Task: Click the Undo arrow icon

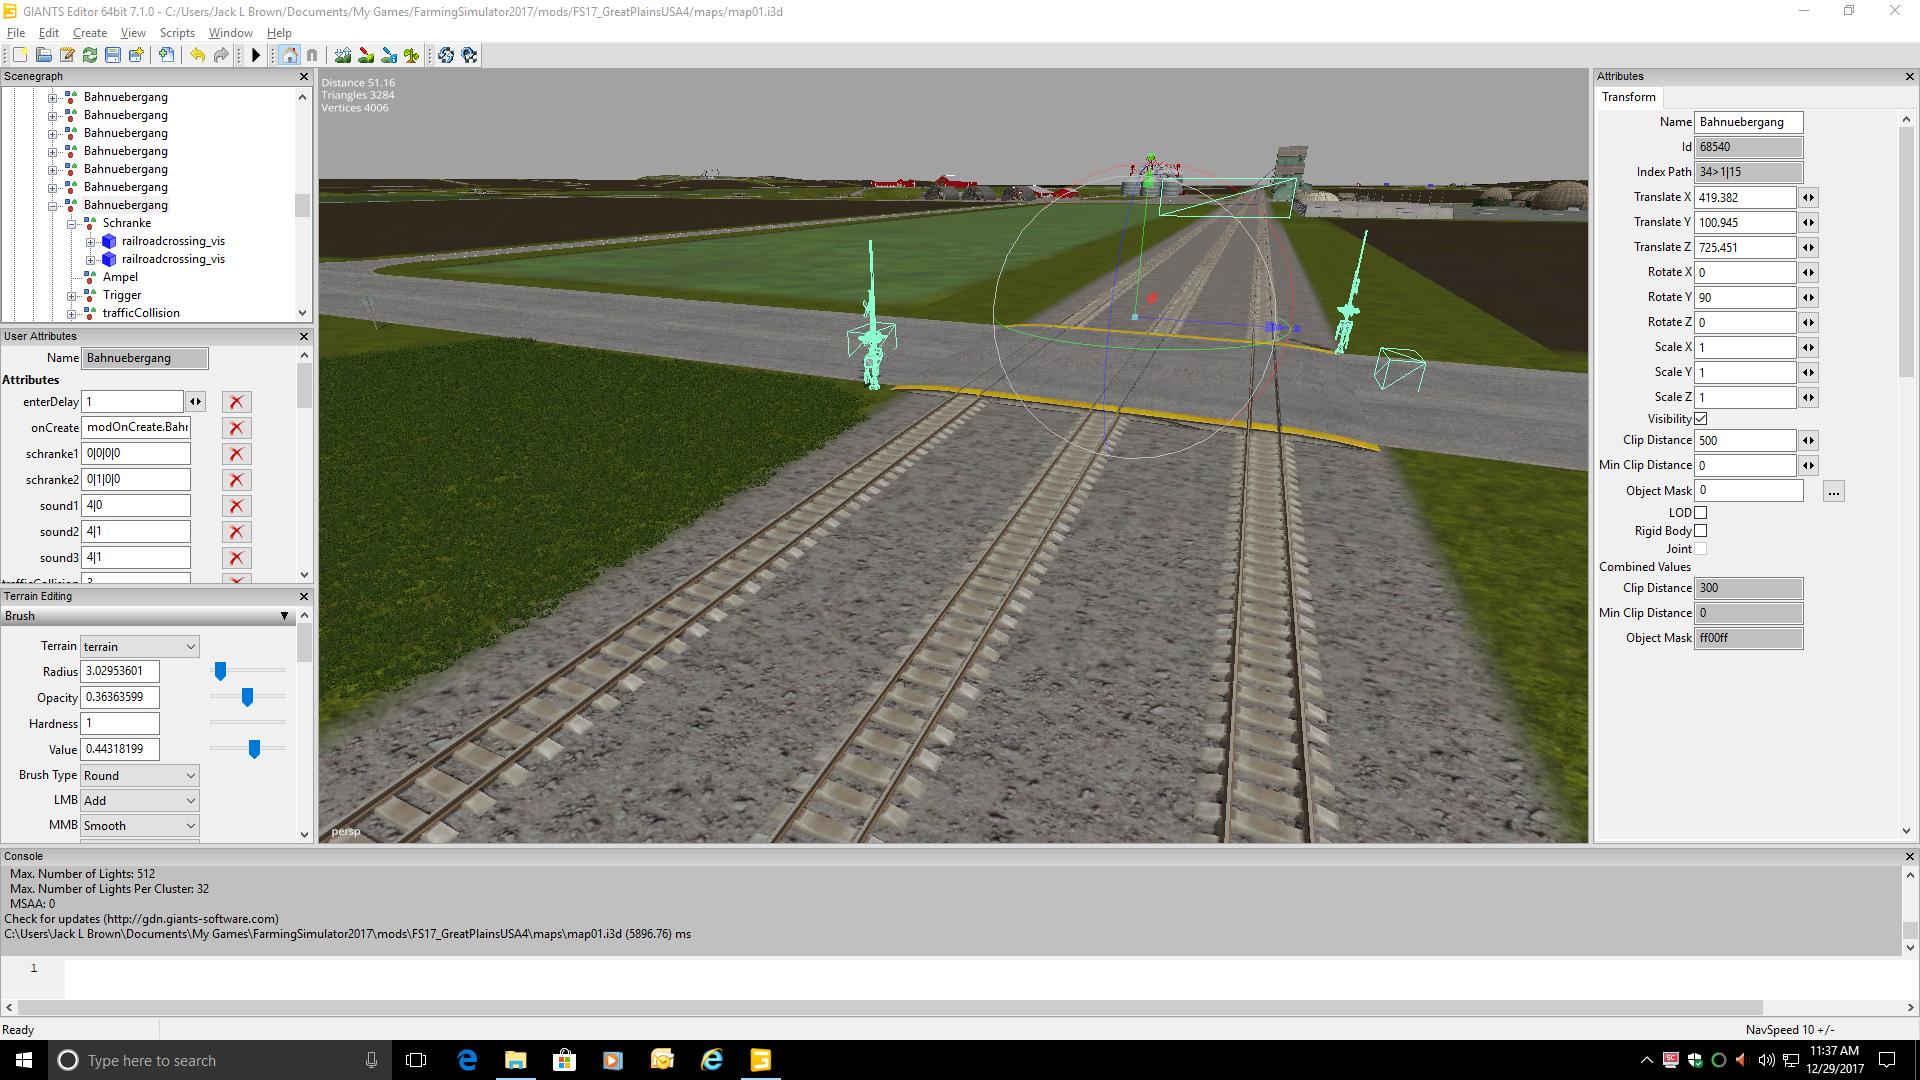Action: (197, 56)
